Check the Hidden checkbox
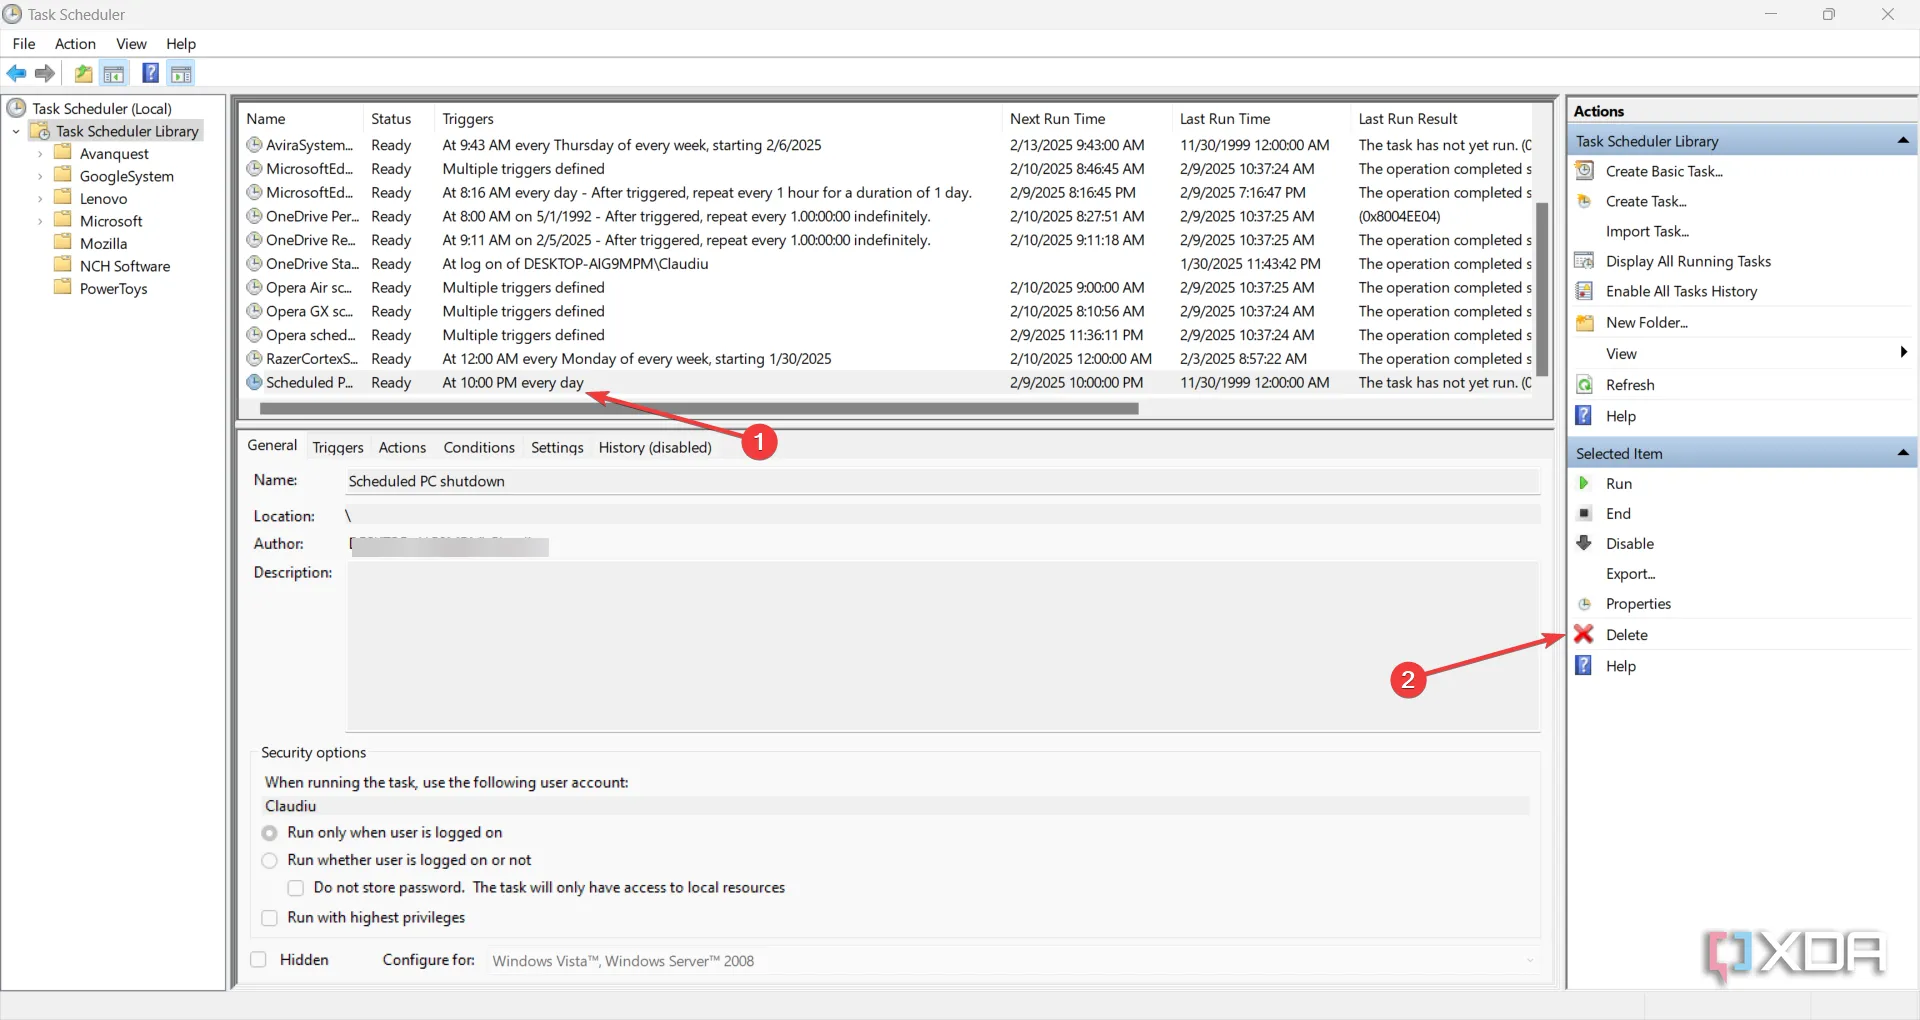This screenshot has height=1020, width=1920. 259,960
